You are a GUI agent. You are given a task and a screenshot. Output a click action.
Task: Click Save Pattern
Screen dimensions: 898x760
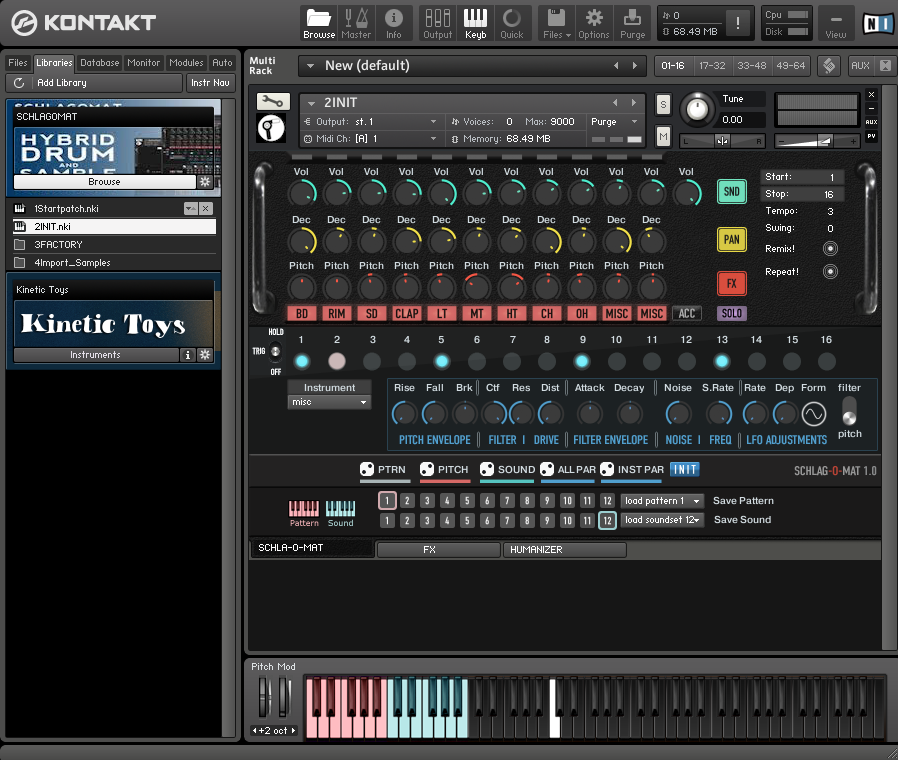click(x=743, y=501)
